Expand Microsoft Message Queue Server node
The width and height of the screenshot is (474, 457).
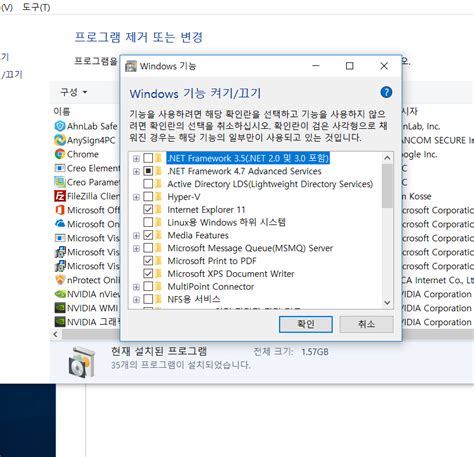(136, 248)
